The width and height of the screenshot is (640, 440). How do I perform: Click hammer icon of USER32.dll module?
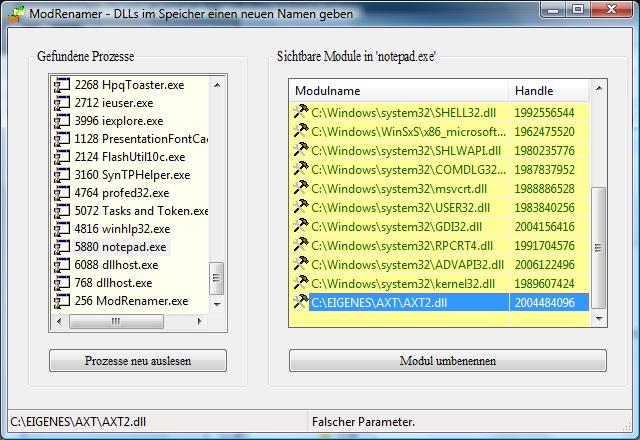[x=301, y=207]
